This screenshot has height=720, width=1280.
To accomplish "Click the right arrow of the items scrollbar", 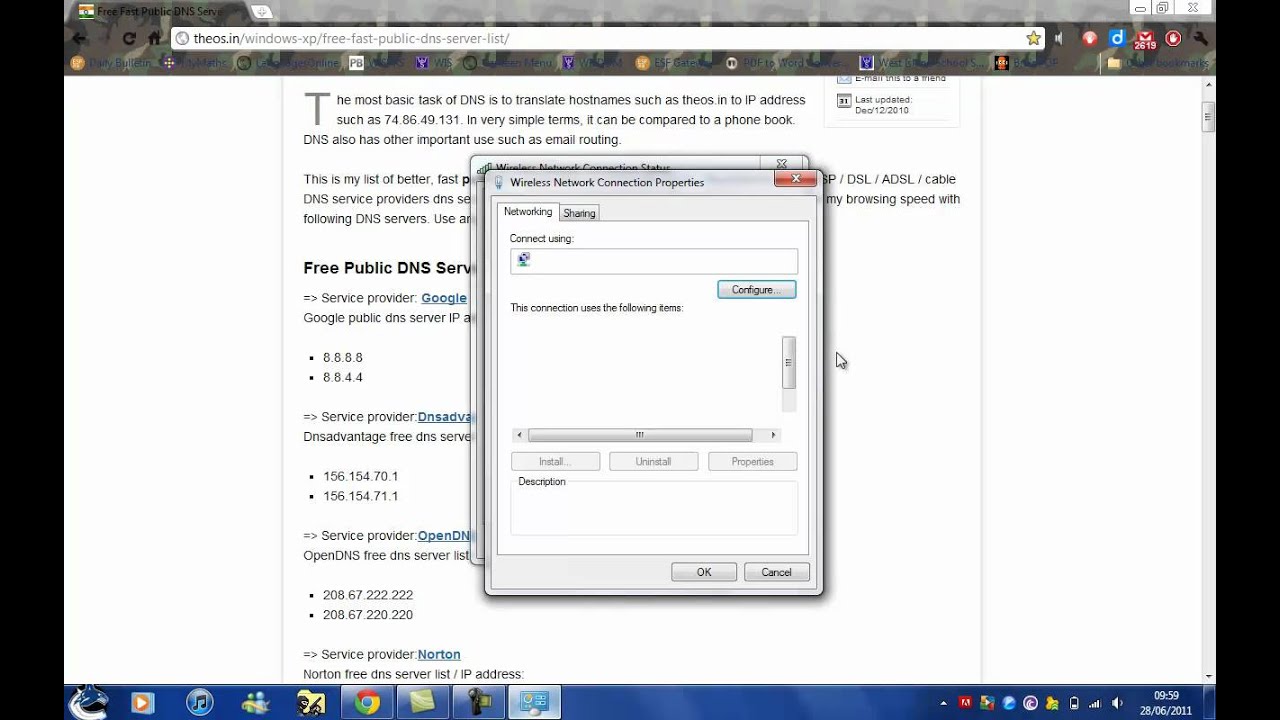I will (x=773, y=435).
